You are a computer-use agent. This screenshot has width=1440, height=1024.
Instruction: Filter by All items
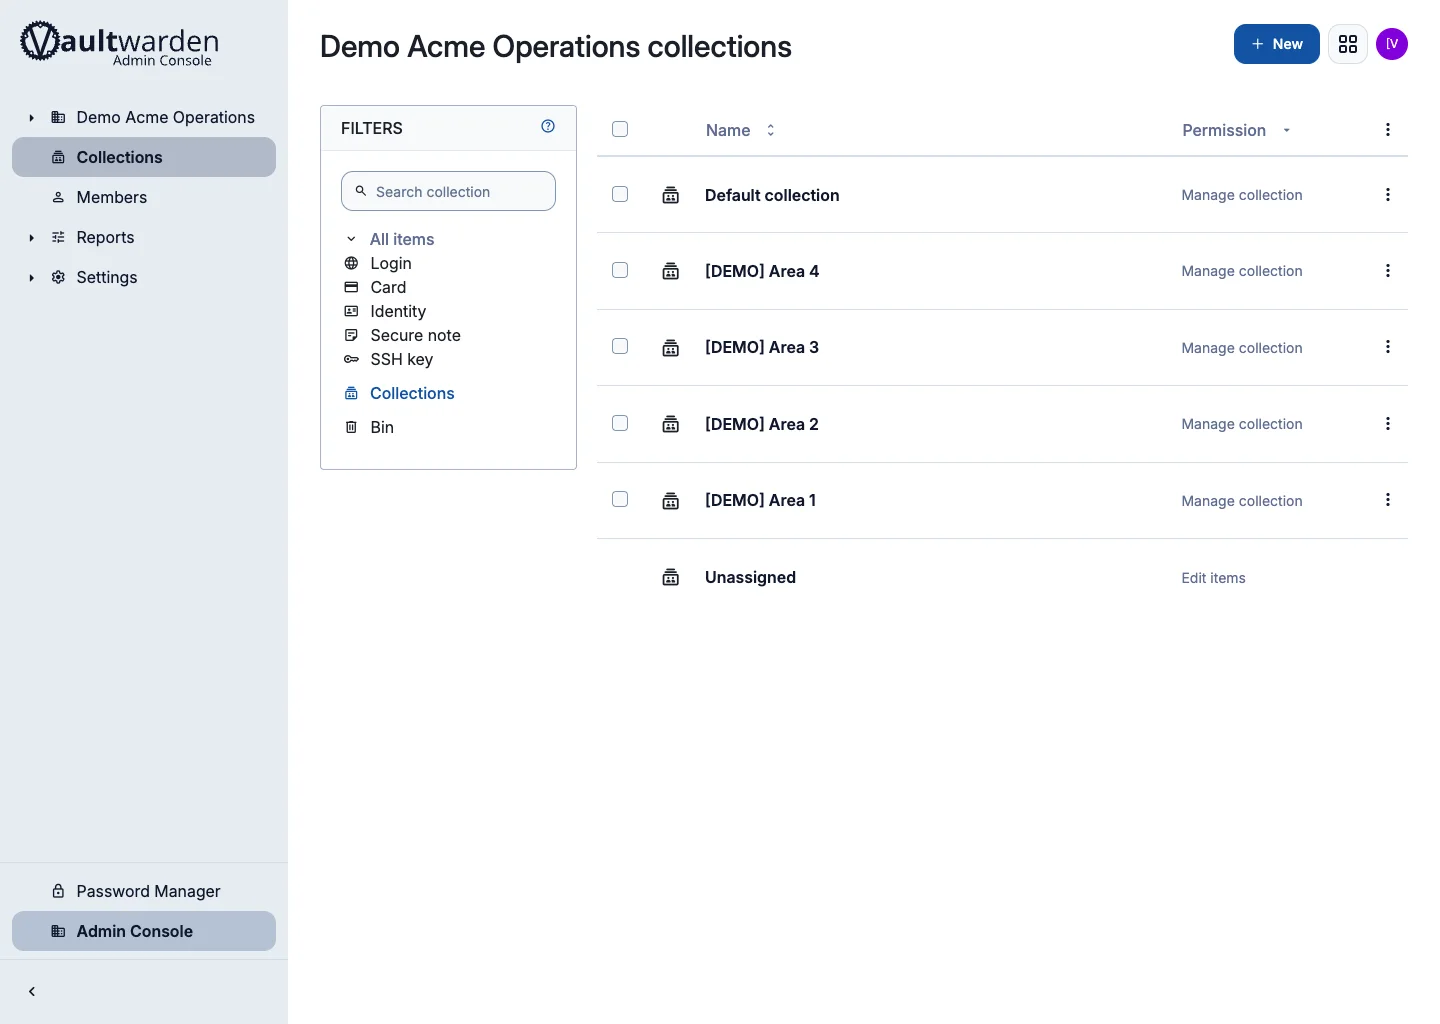tap(402, 239)
